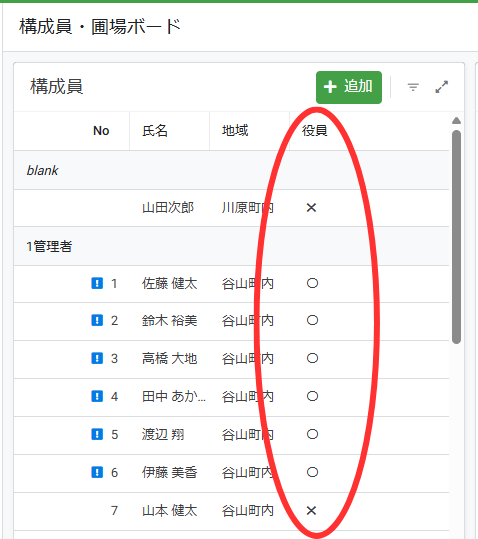Screen dimensions: 478x539
Task: Click blue alert icon on row 4
Action: coord(97,396)
